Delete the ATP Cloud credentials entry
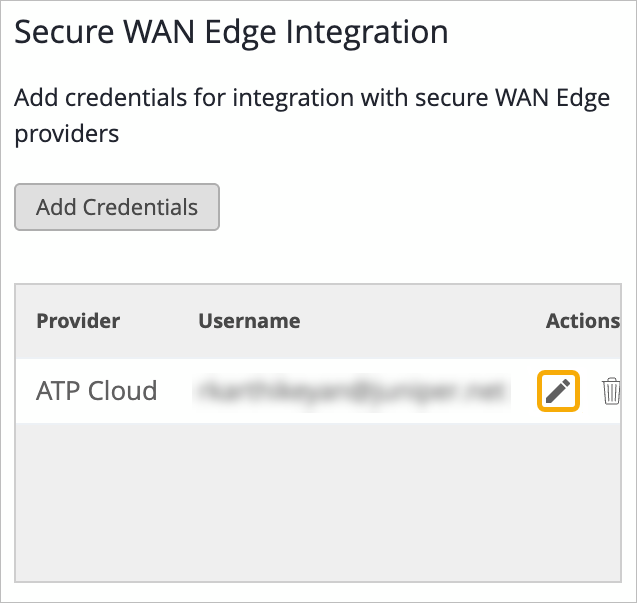Image resolution: width=637 pixels, height=603 pixels. pyautogui.click(x=611, y=391)
